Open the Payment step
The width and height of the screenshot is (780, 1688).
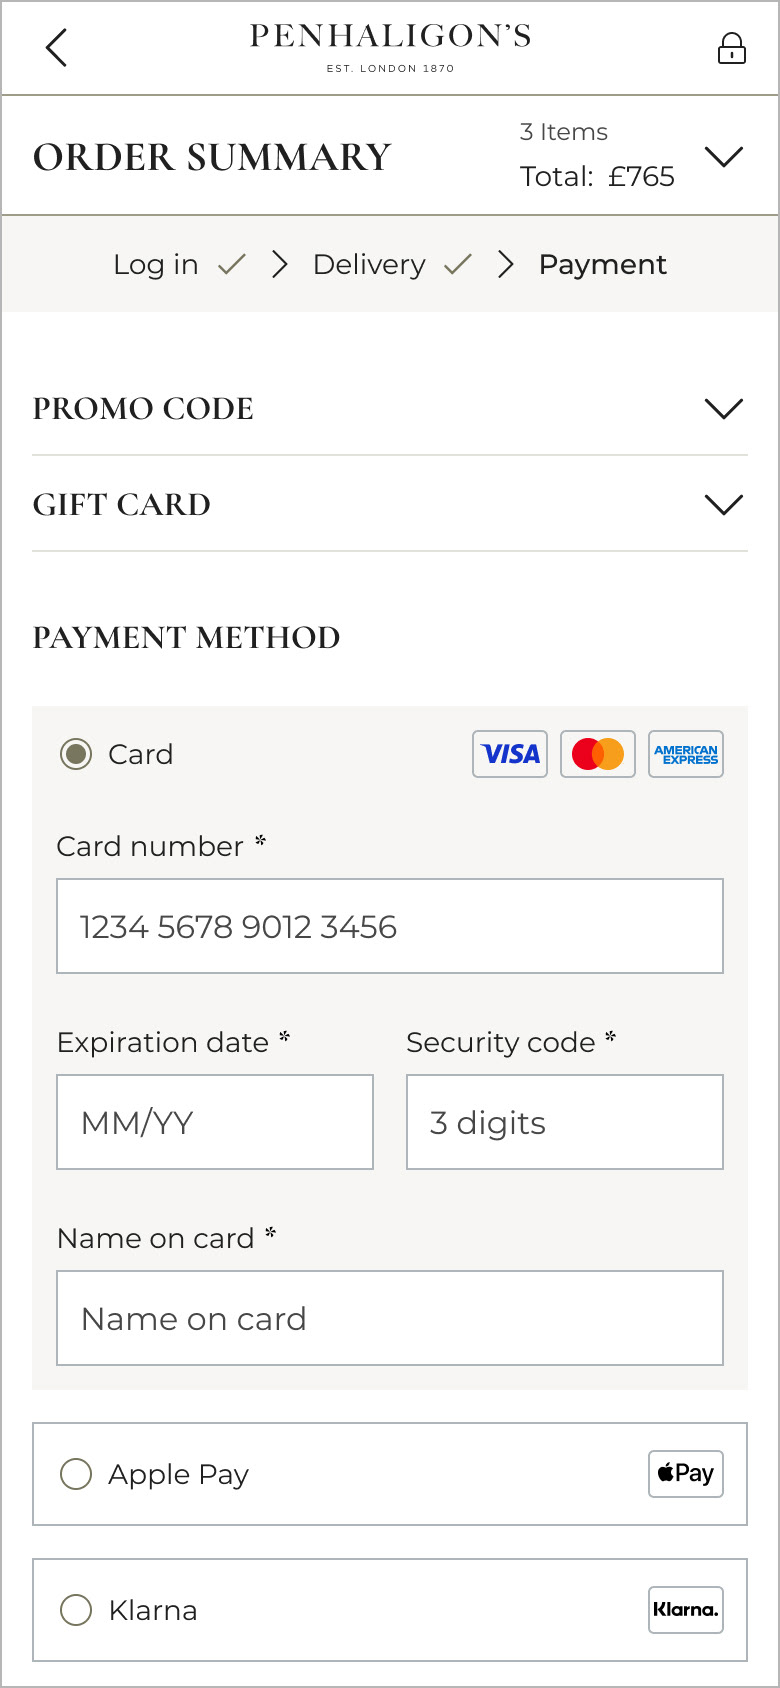pyautogui.click(x=602, y=264)
